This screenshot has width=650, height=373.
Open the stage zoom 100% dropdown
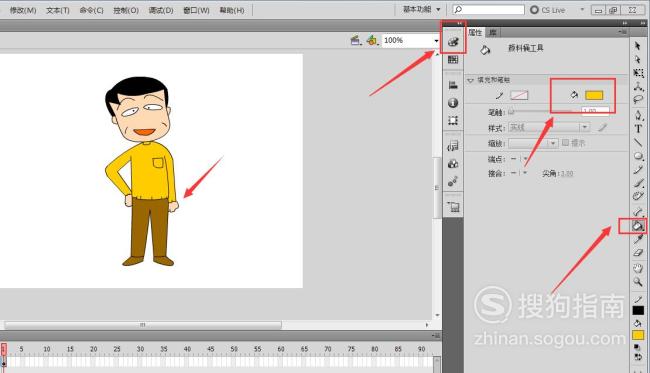pyautogui.click(x=436, y=41)
